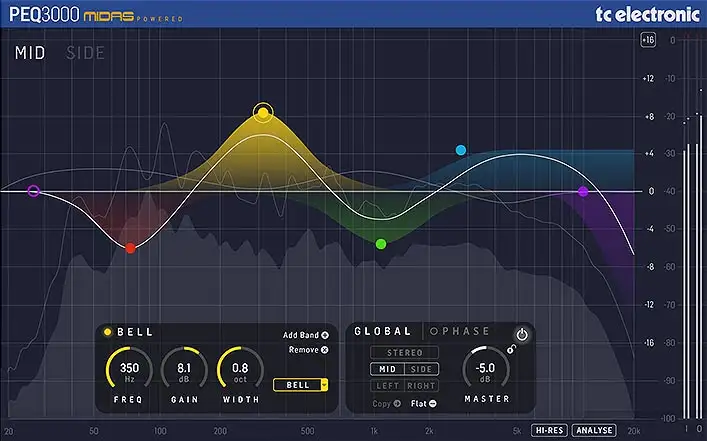Reset EQ with the Flat button
707x441 pixels.
click(423, 403)
